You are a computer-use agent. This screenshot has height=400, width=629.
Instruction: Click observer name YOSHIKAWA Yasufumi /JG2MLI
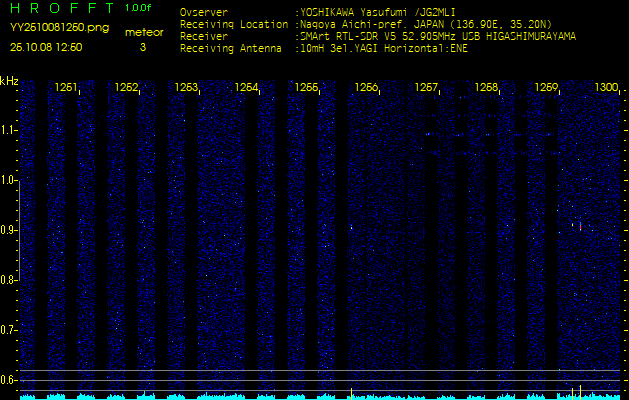tap(377, 12)
